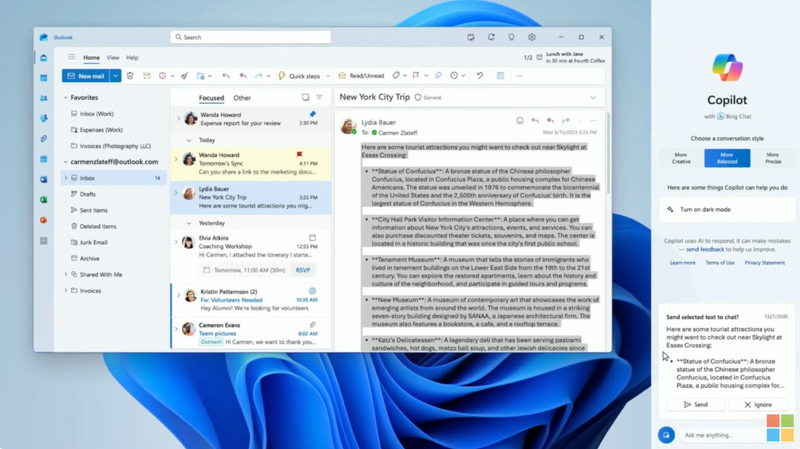The height and width of the screenshot is (449, 800).
Task: Click the Report junk icon
Action: 162,76
